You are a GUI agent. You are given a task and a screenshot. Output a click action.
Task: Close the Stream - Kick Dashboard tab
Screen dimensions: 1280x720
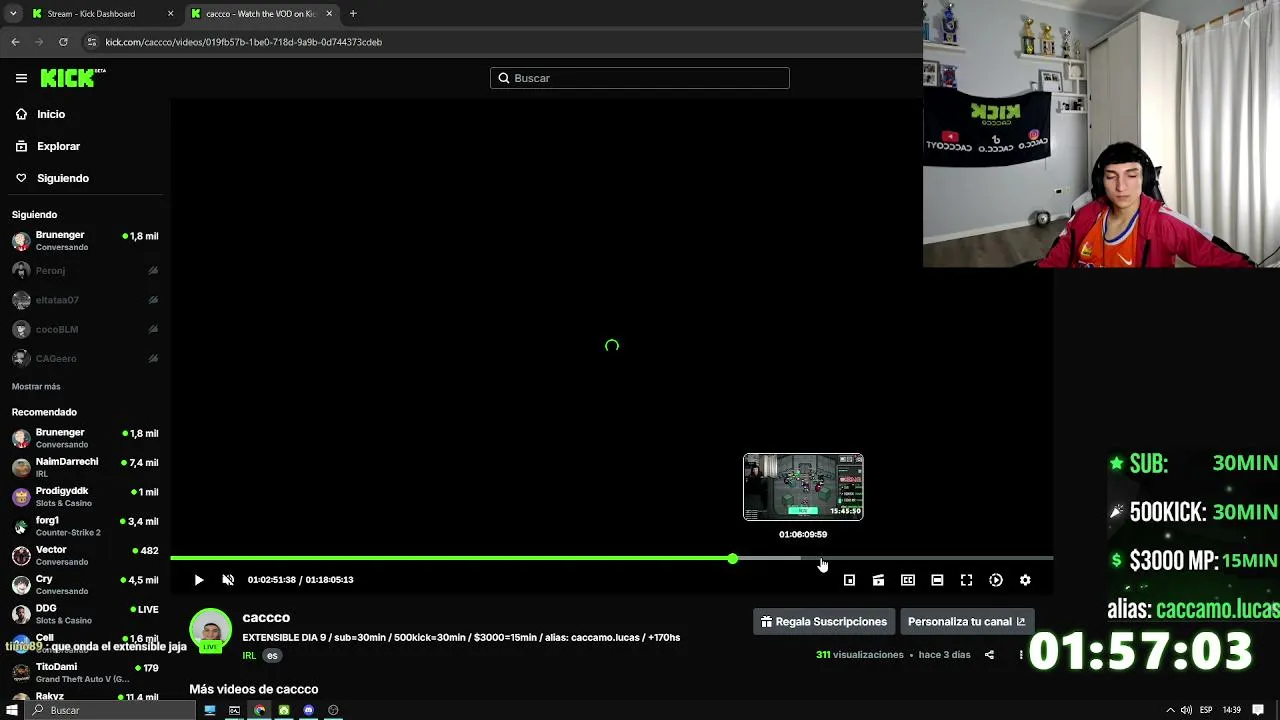170,14
